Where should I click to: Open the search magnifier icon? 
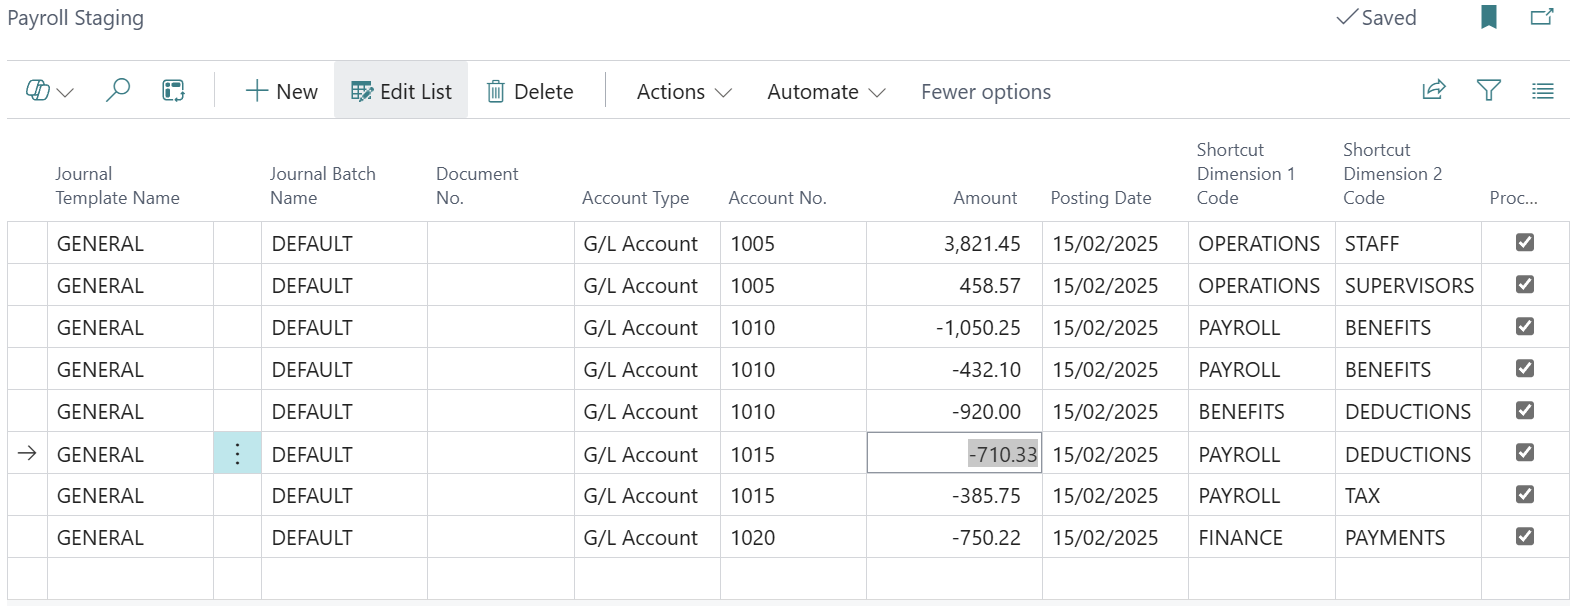(118, 91)
